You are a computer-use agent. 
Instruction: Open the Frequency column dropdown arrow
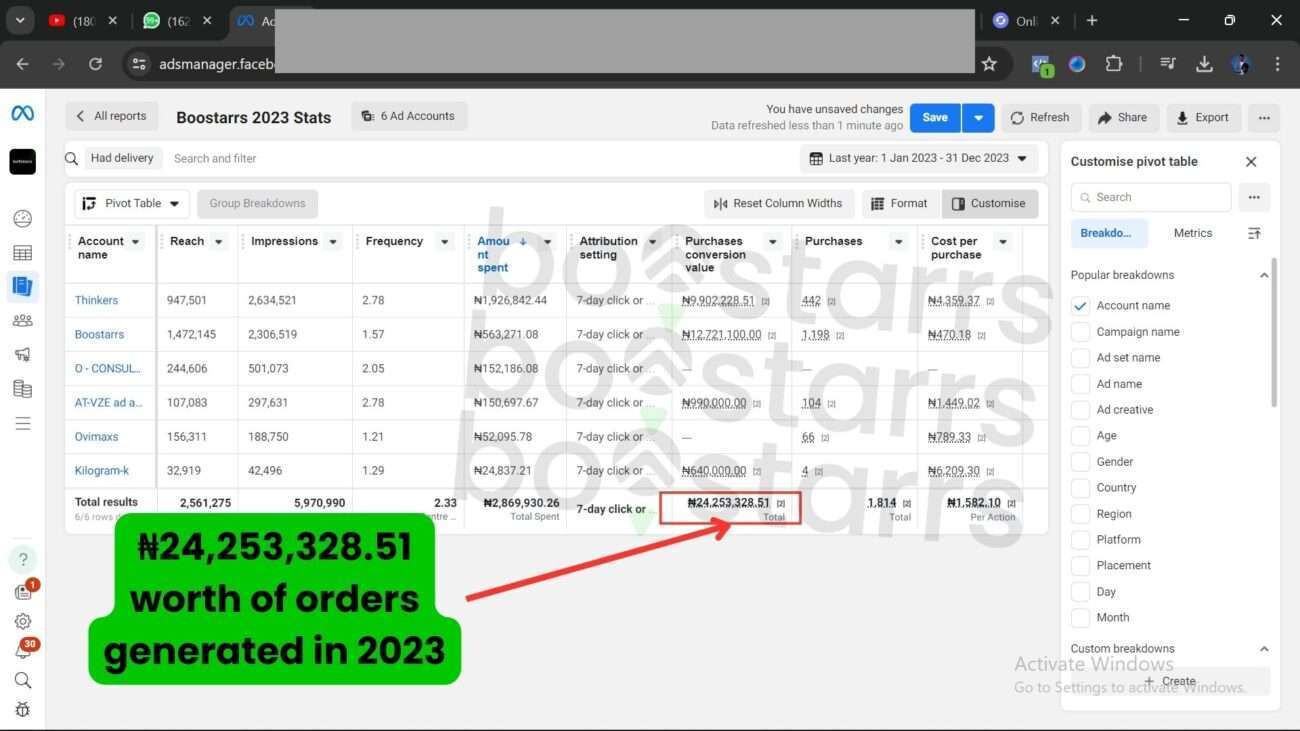(445, 241)
